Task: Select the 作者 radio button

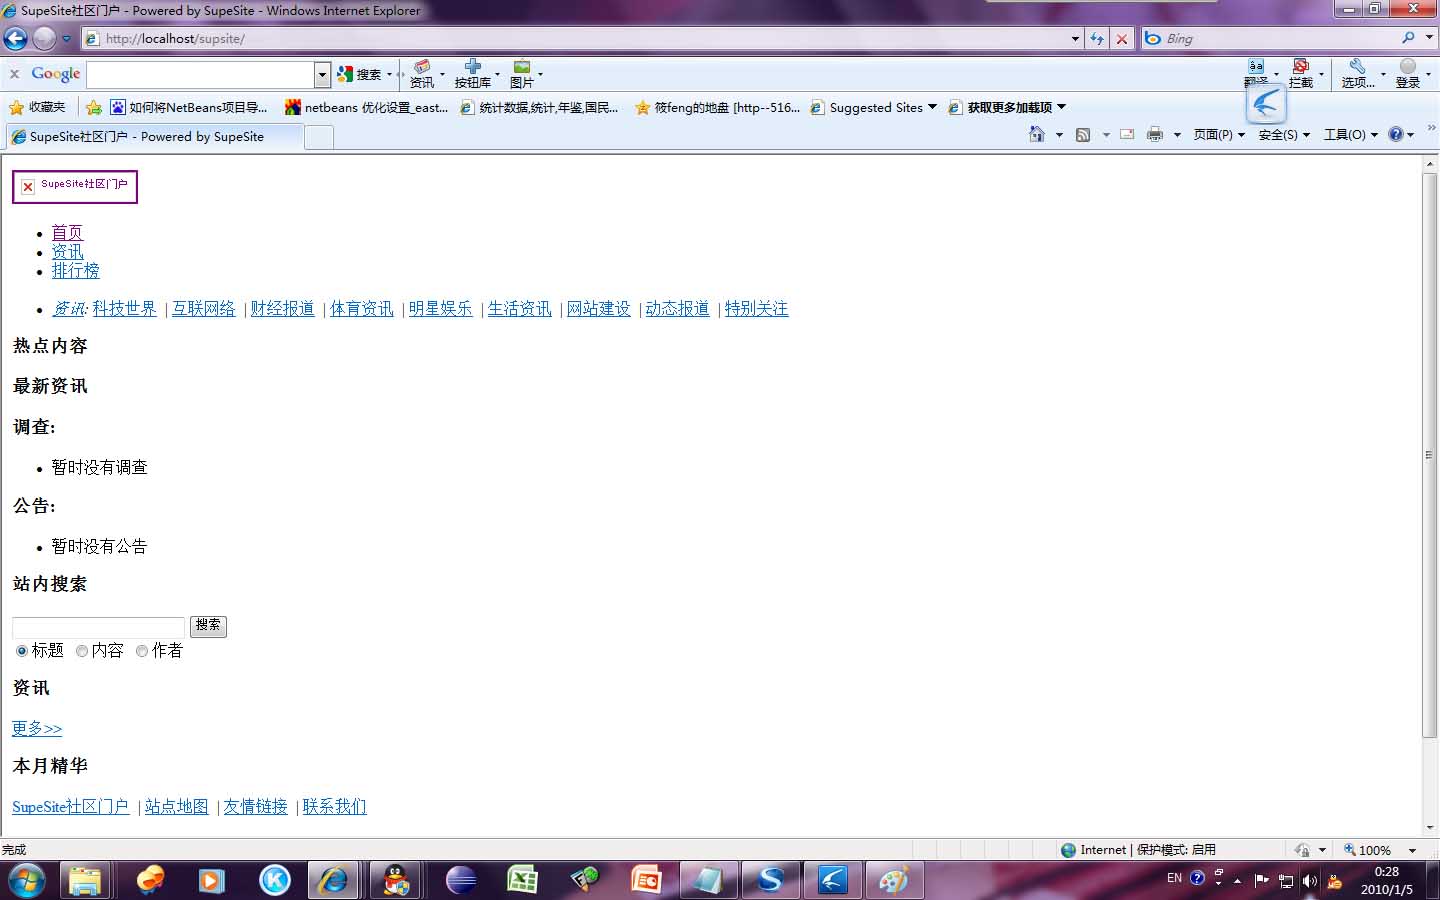Action: coord(142,651)
